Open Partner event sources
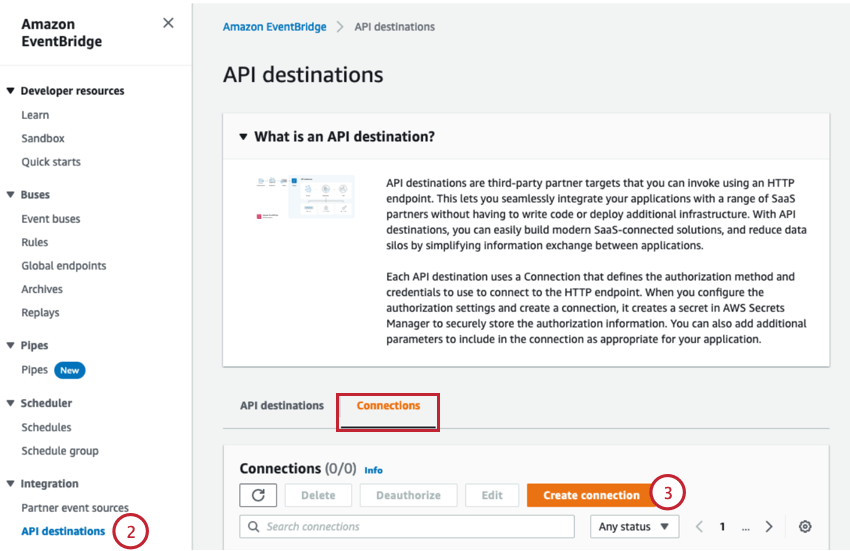The image size is (850, 551). [x=75, y=508]
